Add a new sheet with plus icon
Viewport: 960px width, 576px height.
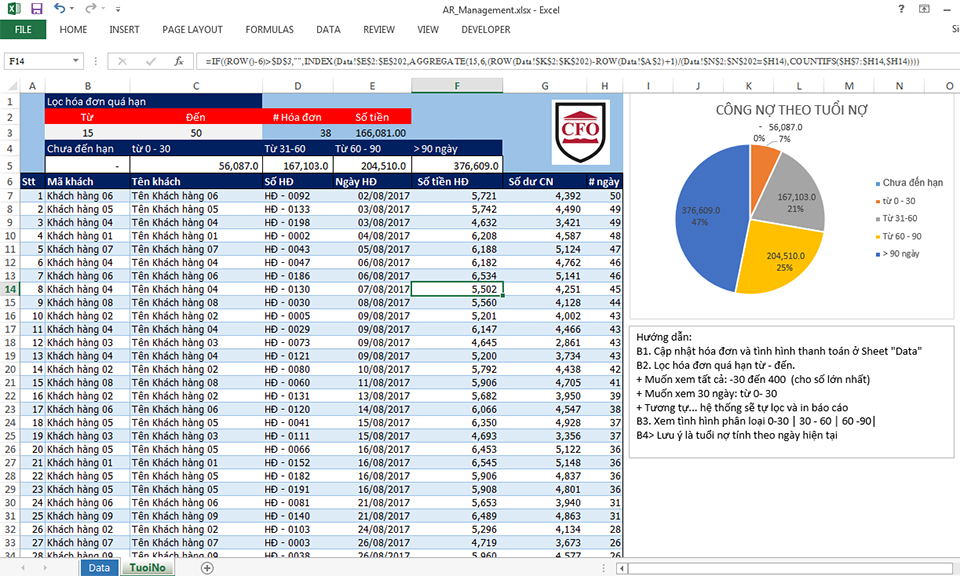pos(207,567)
